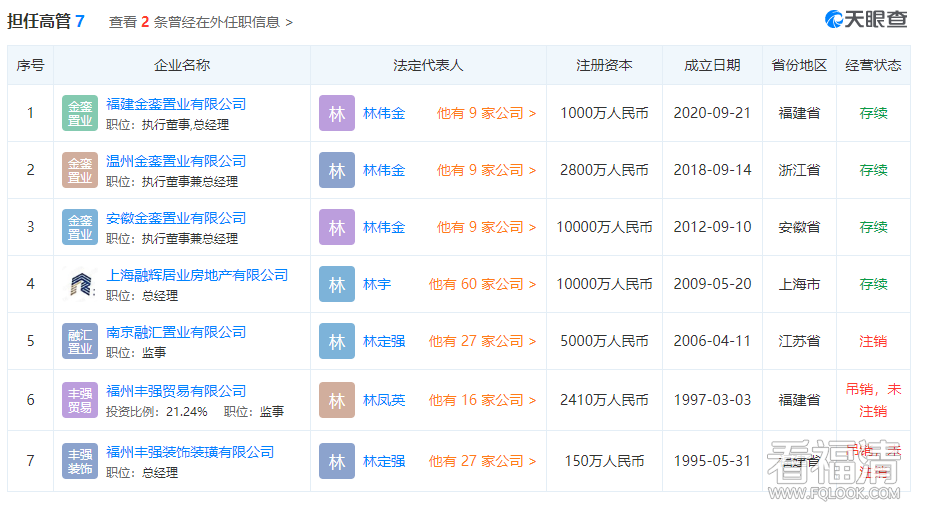The width and height of the screenshot is (927, 520).
Task: Click the 省份地区 column header
Action: pos(799,65)
